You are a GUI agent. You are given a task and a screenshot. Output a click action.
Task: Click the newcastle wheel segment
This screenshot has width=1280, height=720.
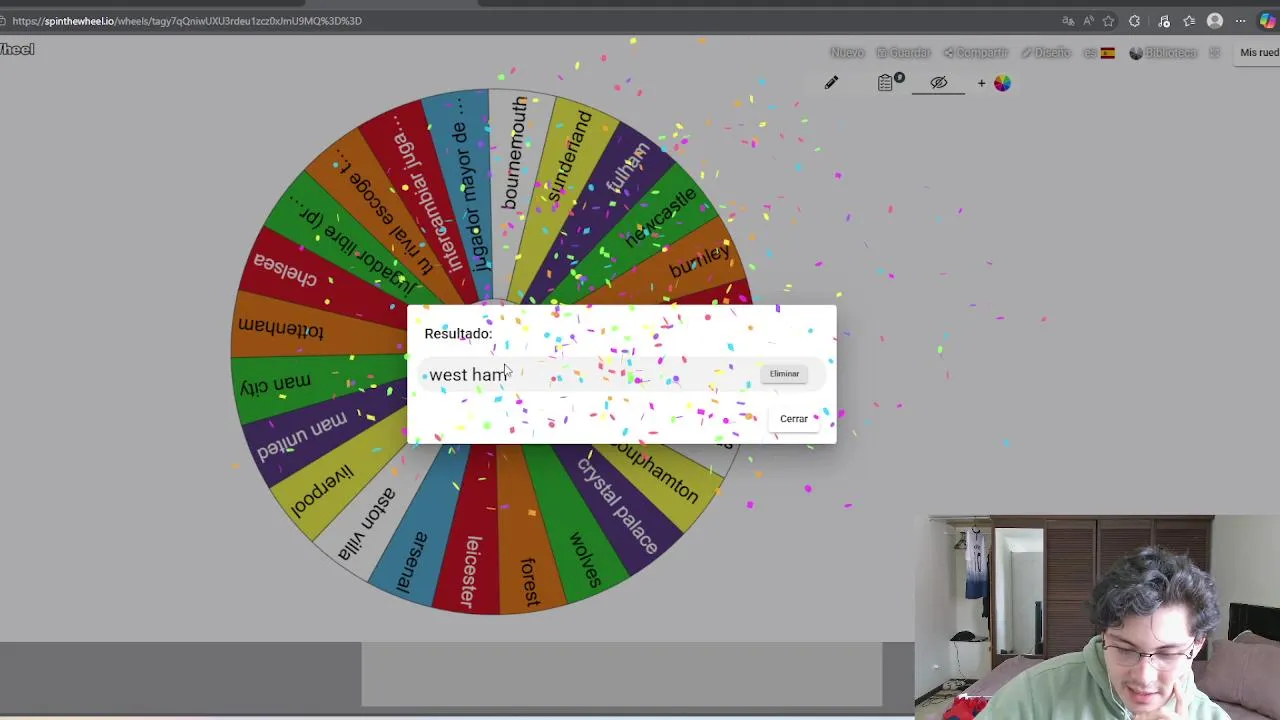pyautogui.click(x=660, y=218)
